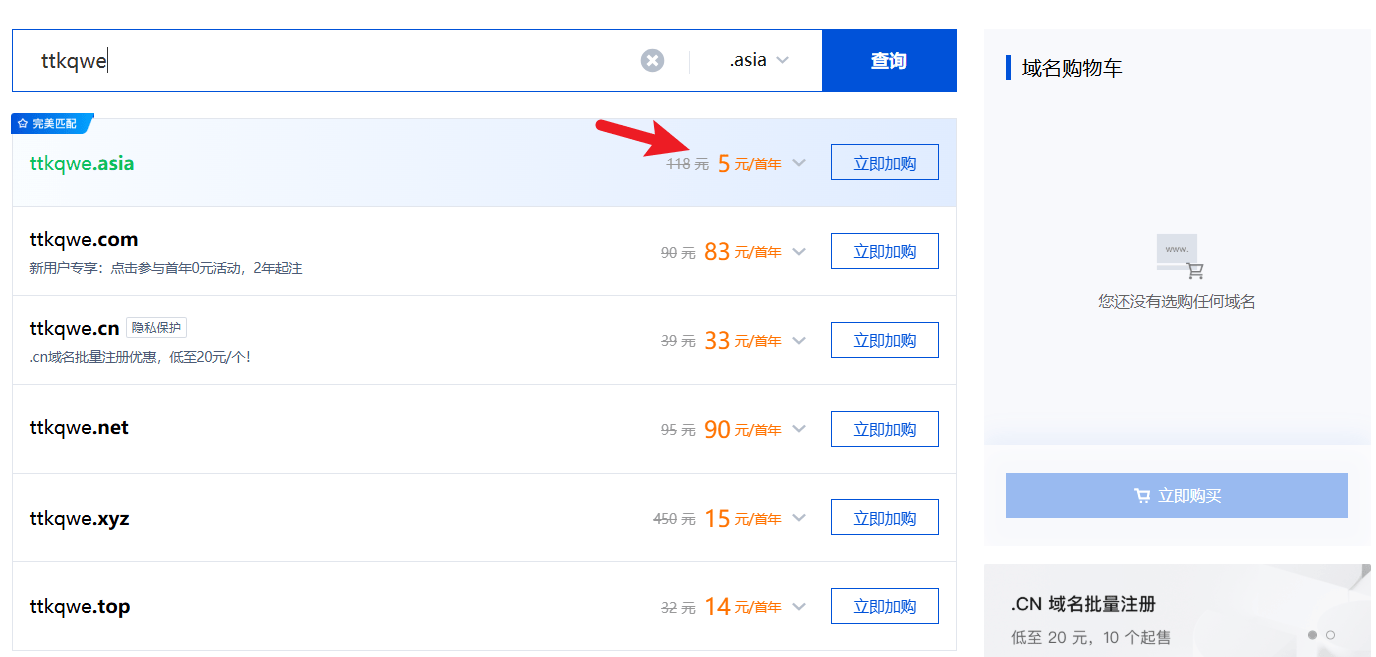Viewport: 1376px width, 657px height.
Task: Click the 隐私保护 tag on ttkqwe.cn
Action: pyautogui.click(x=157, y=328)
